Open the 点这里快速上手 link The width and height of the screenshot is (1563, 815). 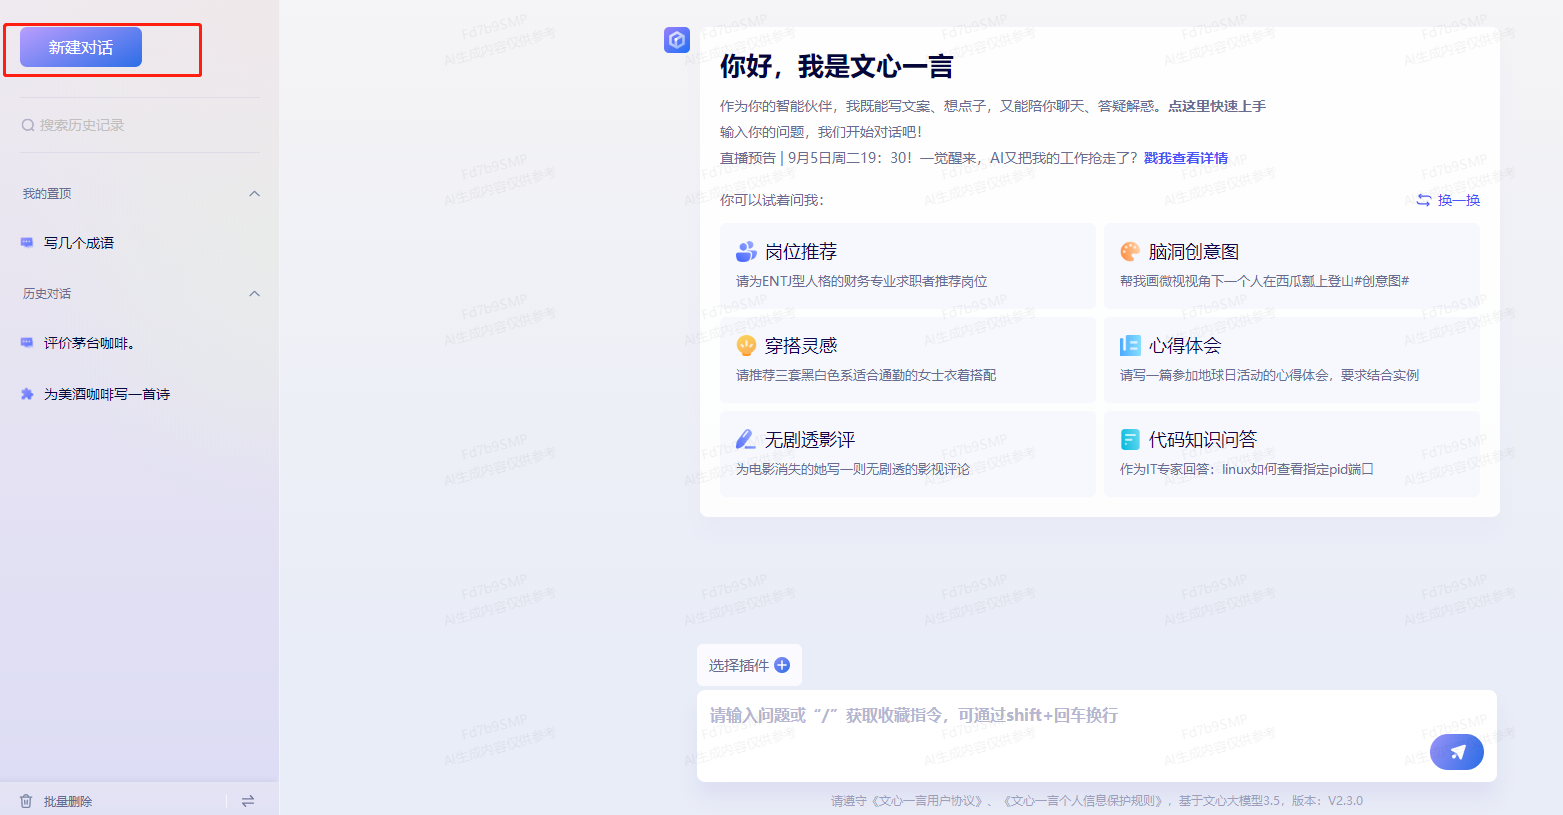click(x=1217, y=106)
